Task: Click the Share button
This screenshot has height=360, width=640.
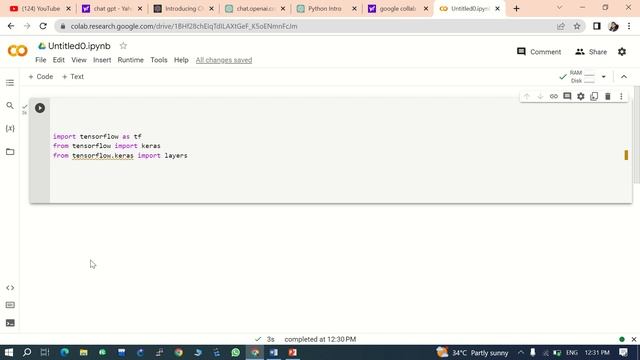Action: pos(591,52)
